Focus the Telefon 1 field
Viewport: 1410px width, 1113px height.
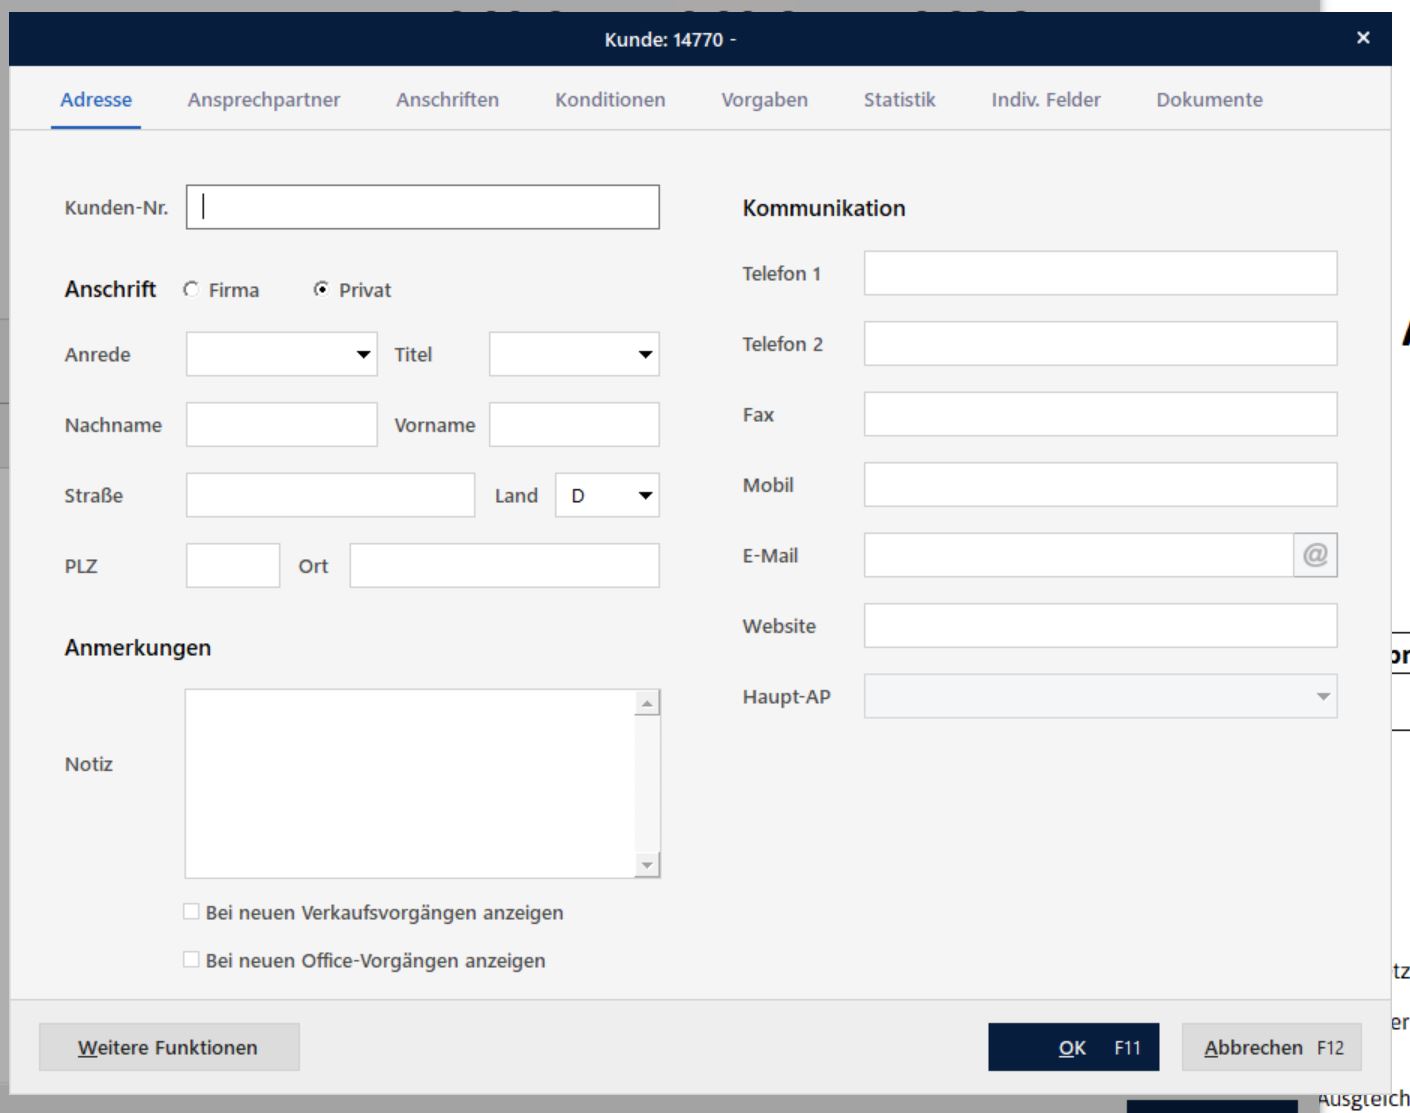(1100, 273)
